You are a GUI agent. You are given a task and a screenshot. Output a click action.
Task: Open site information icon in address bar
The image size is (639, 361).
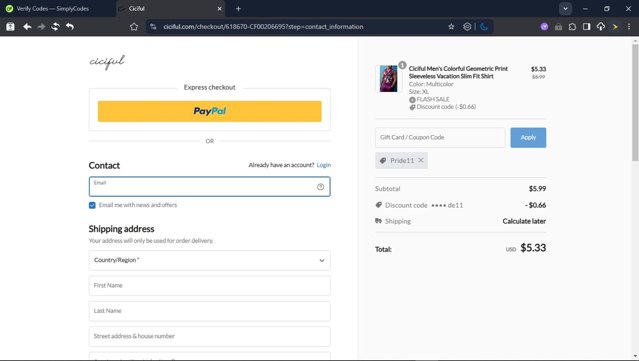[x=153, y=26]
